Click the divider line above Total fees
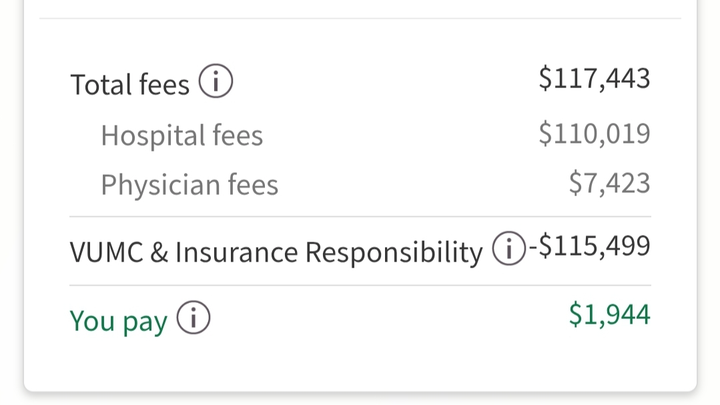 tap(360, 18)
